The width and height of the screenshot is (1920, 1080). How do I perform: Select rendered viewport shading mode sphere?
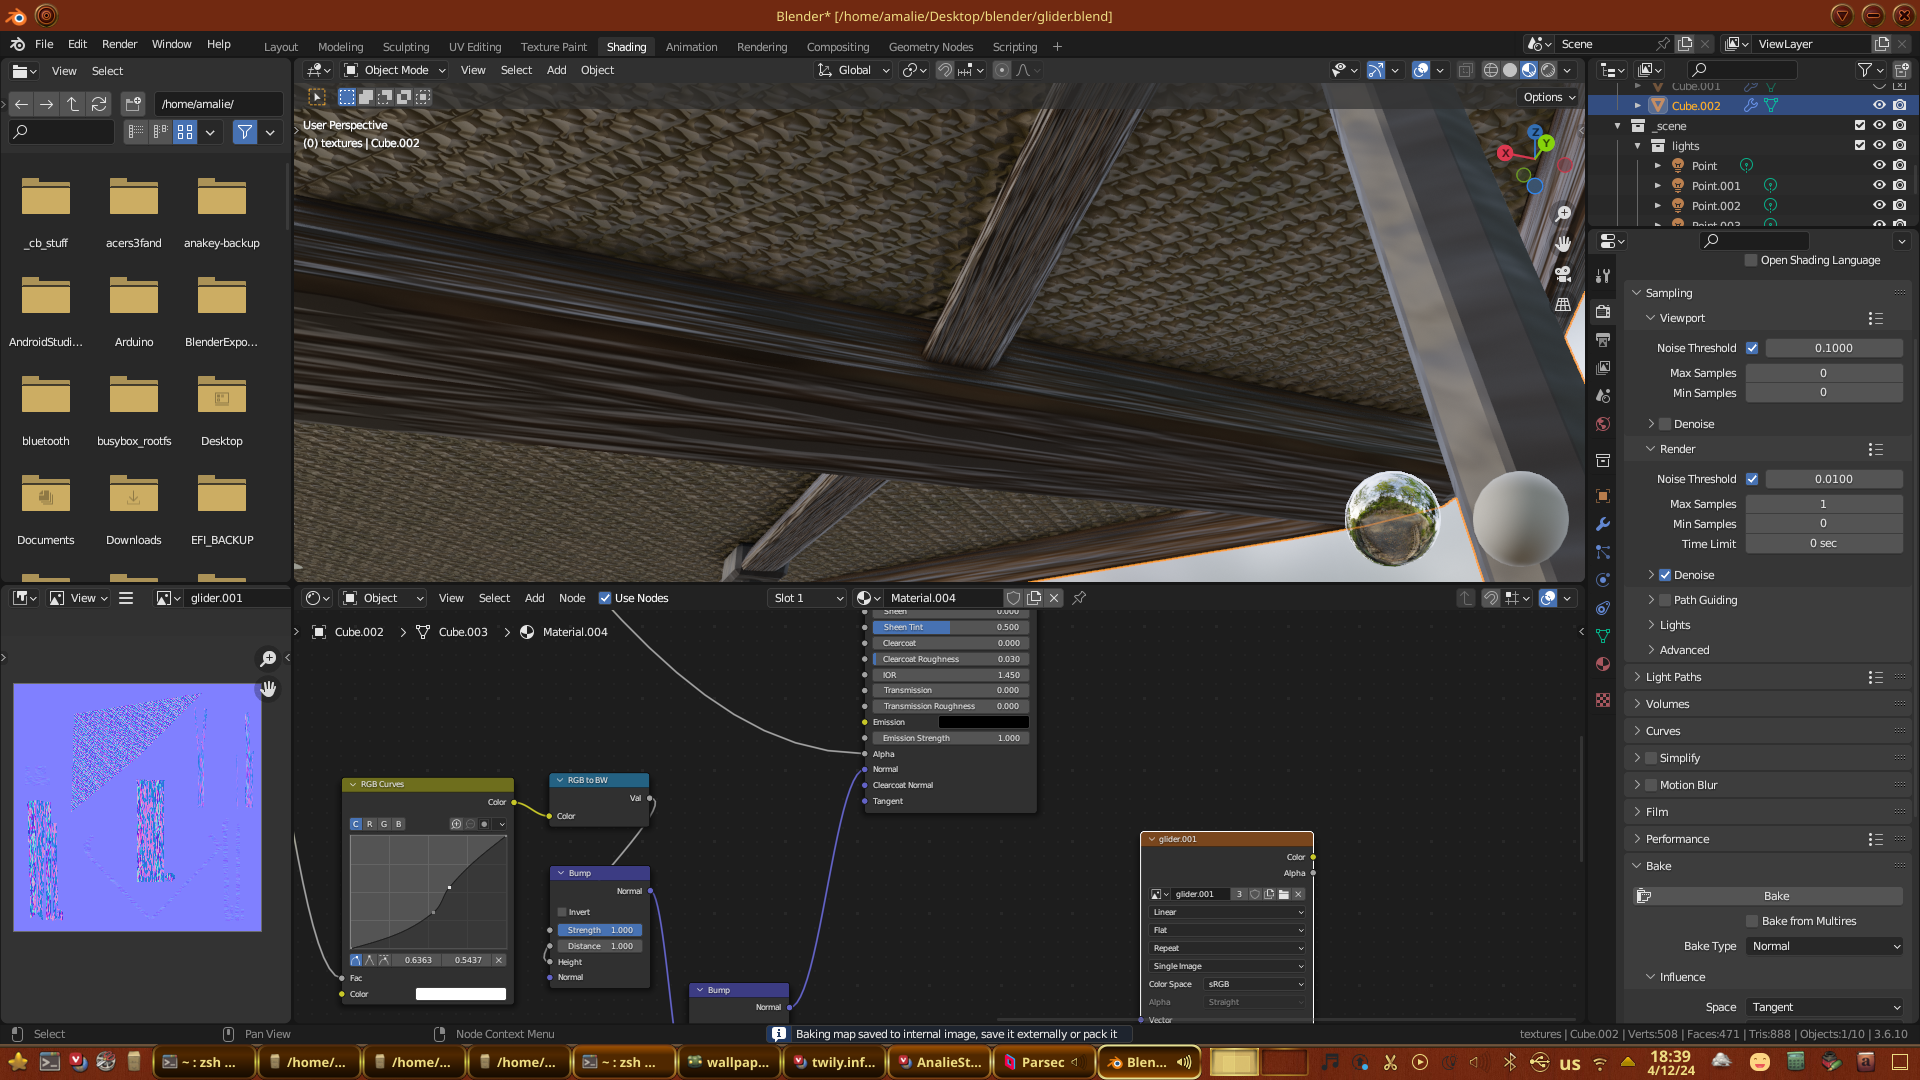click(x=1548, y=70)
